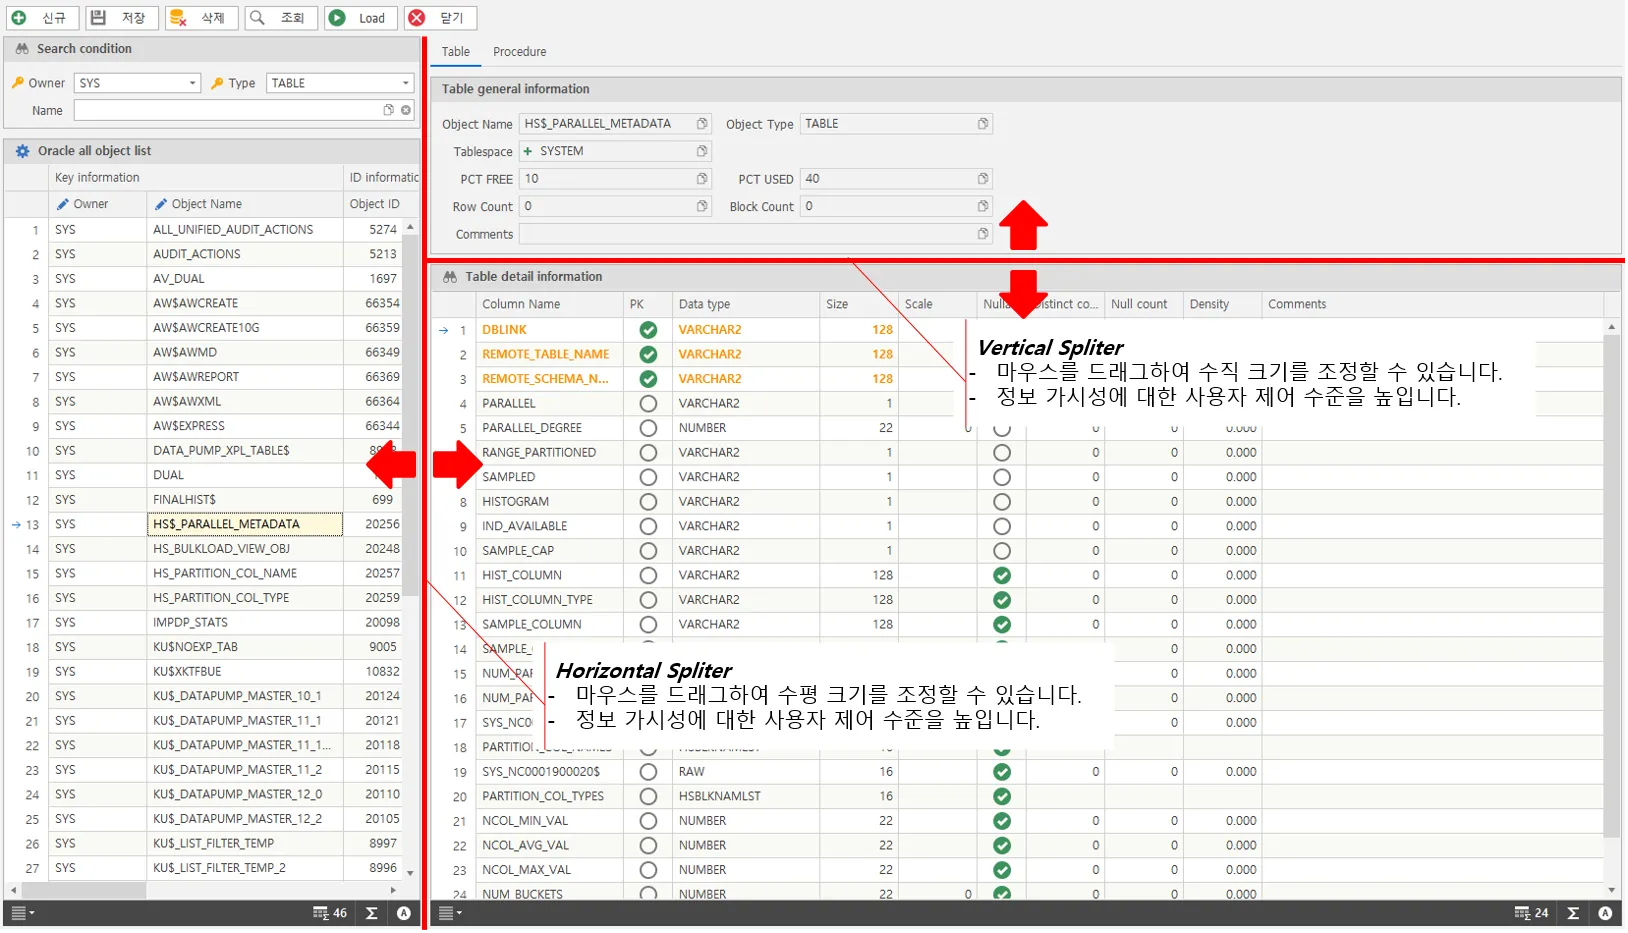
Task: Open the Owner dropdown showing SYS
Action: [194, 83]
